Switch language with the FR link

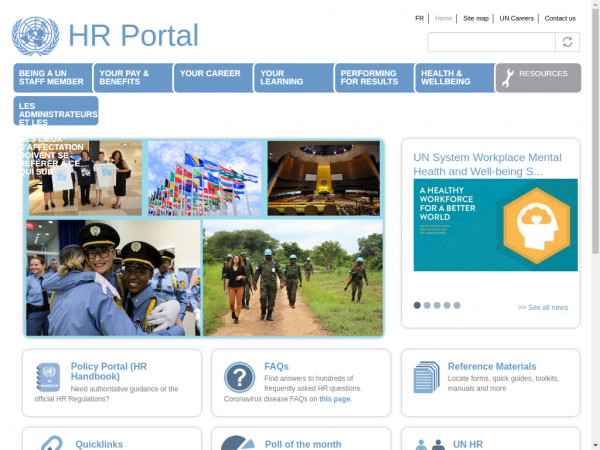419,18
